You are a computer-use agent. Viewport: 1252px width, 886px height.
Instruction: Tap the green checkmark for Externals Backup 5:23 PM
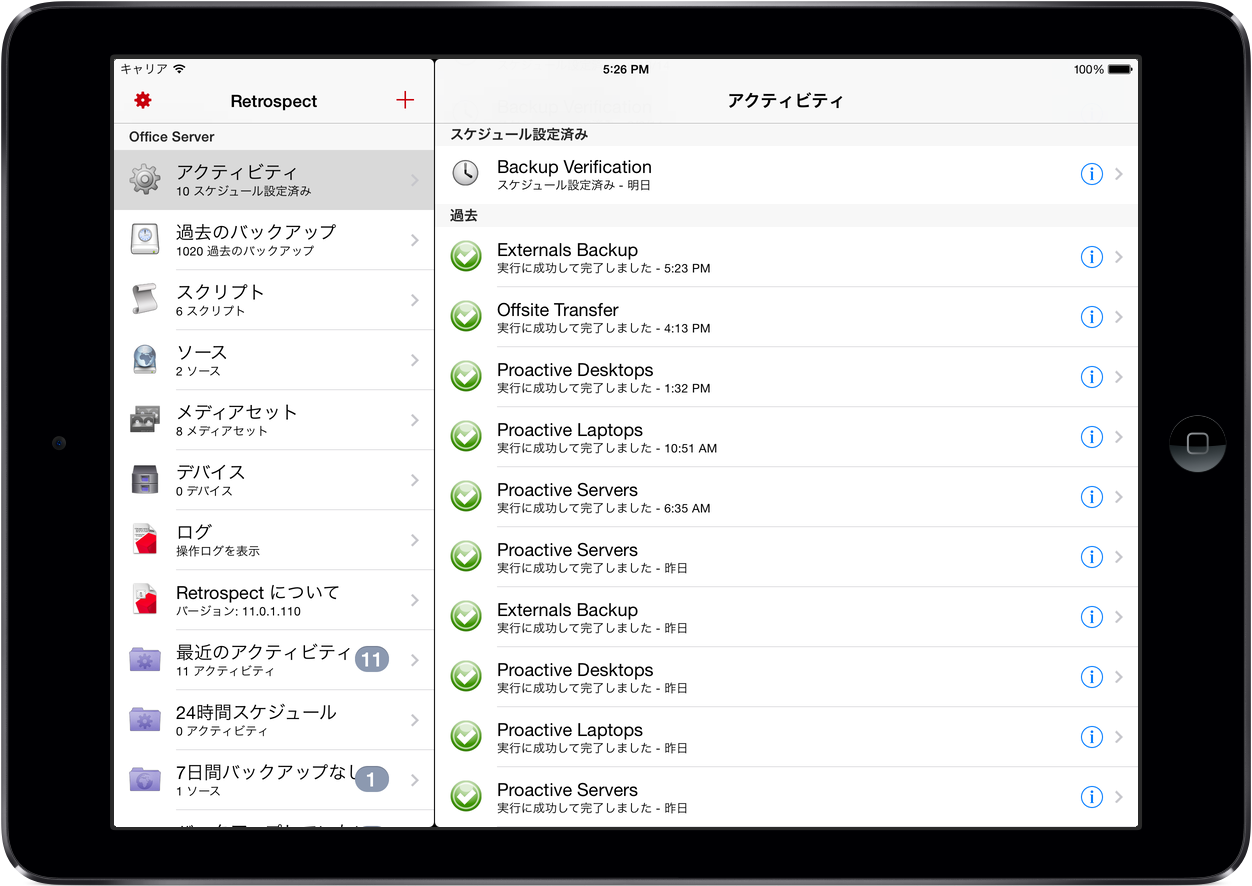(x=466, y=256)
